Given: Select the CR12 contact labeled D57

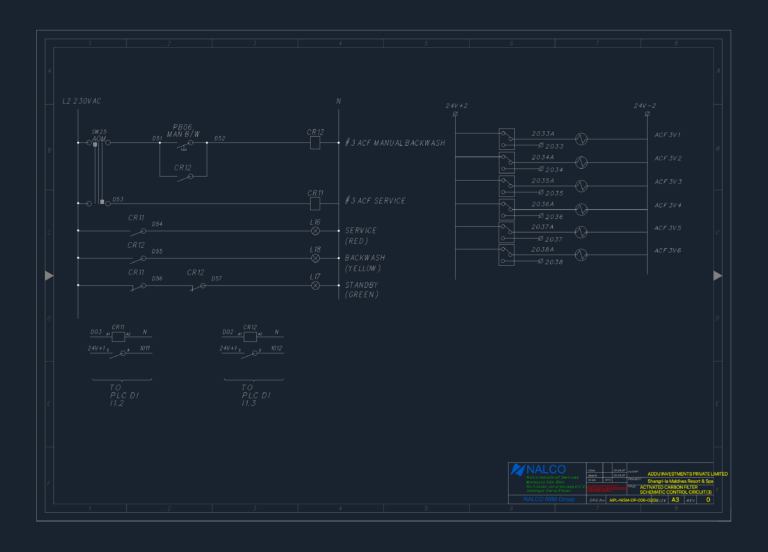Looking at the screenshot, I should pyautogui.click(x=197, y=287).
